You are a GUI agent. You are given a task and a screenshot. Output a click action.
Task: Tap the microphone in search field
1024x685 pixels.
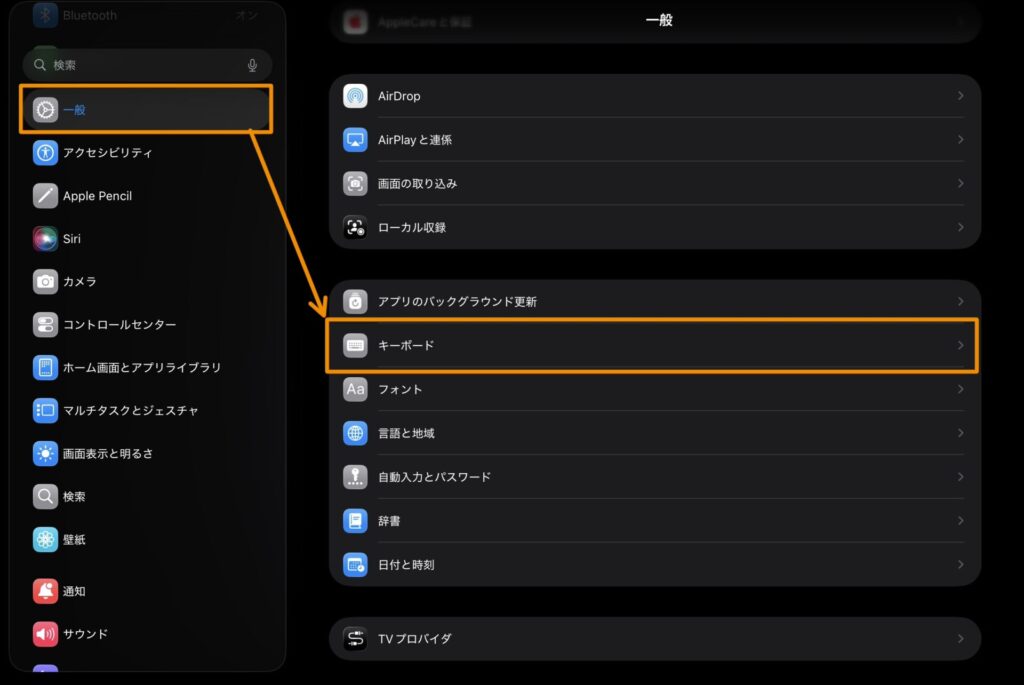pyautogui.click(x=252, y=65)
